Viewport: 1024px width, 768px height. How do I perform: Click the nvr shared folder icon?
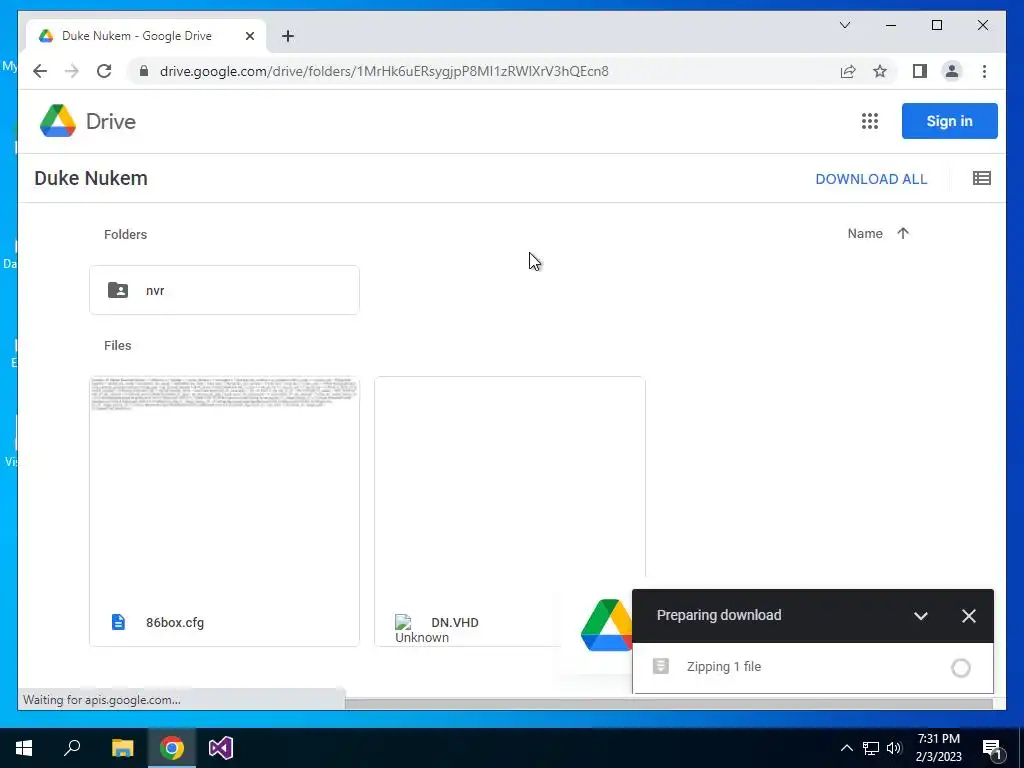[x=118, y=290]
